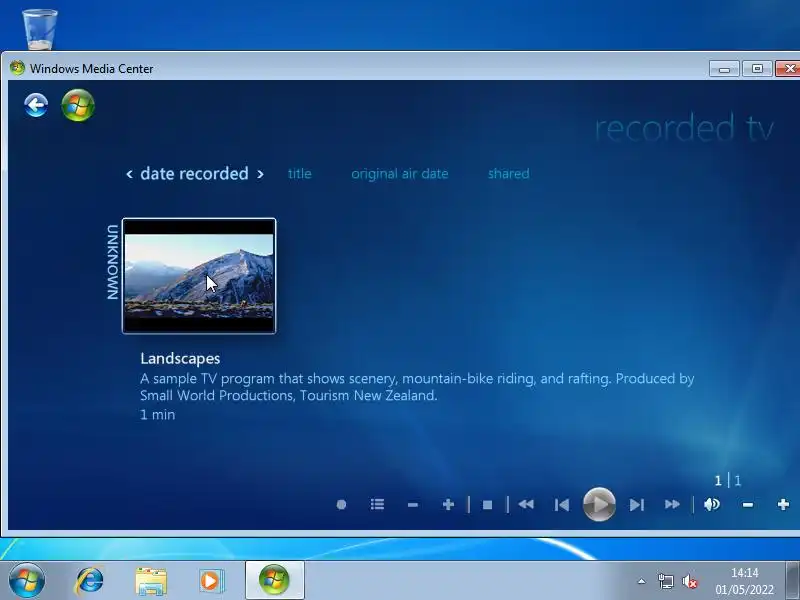Click the Windows Media Center taskbar button
Image resolution: width=800 pixels, height=600 pixels.
point(274,580)
